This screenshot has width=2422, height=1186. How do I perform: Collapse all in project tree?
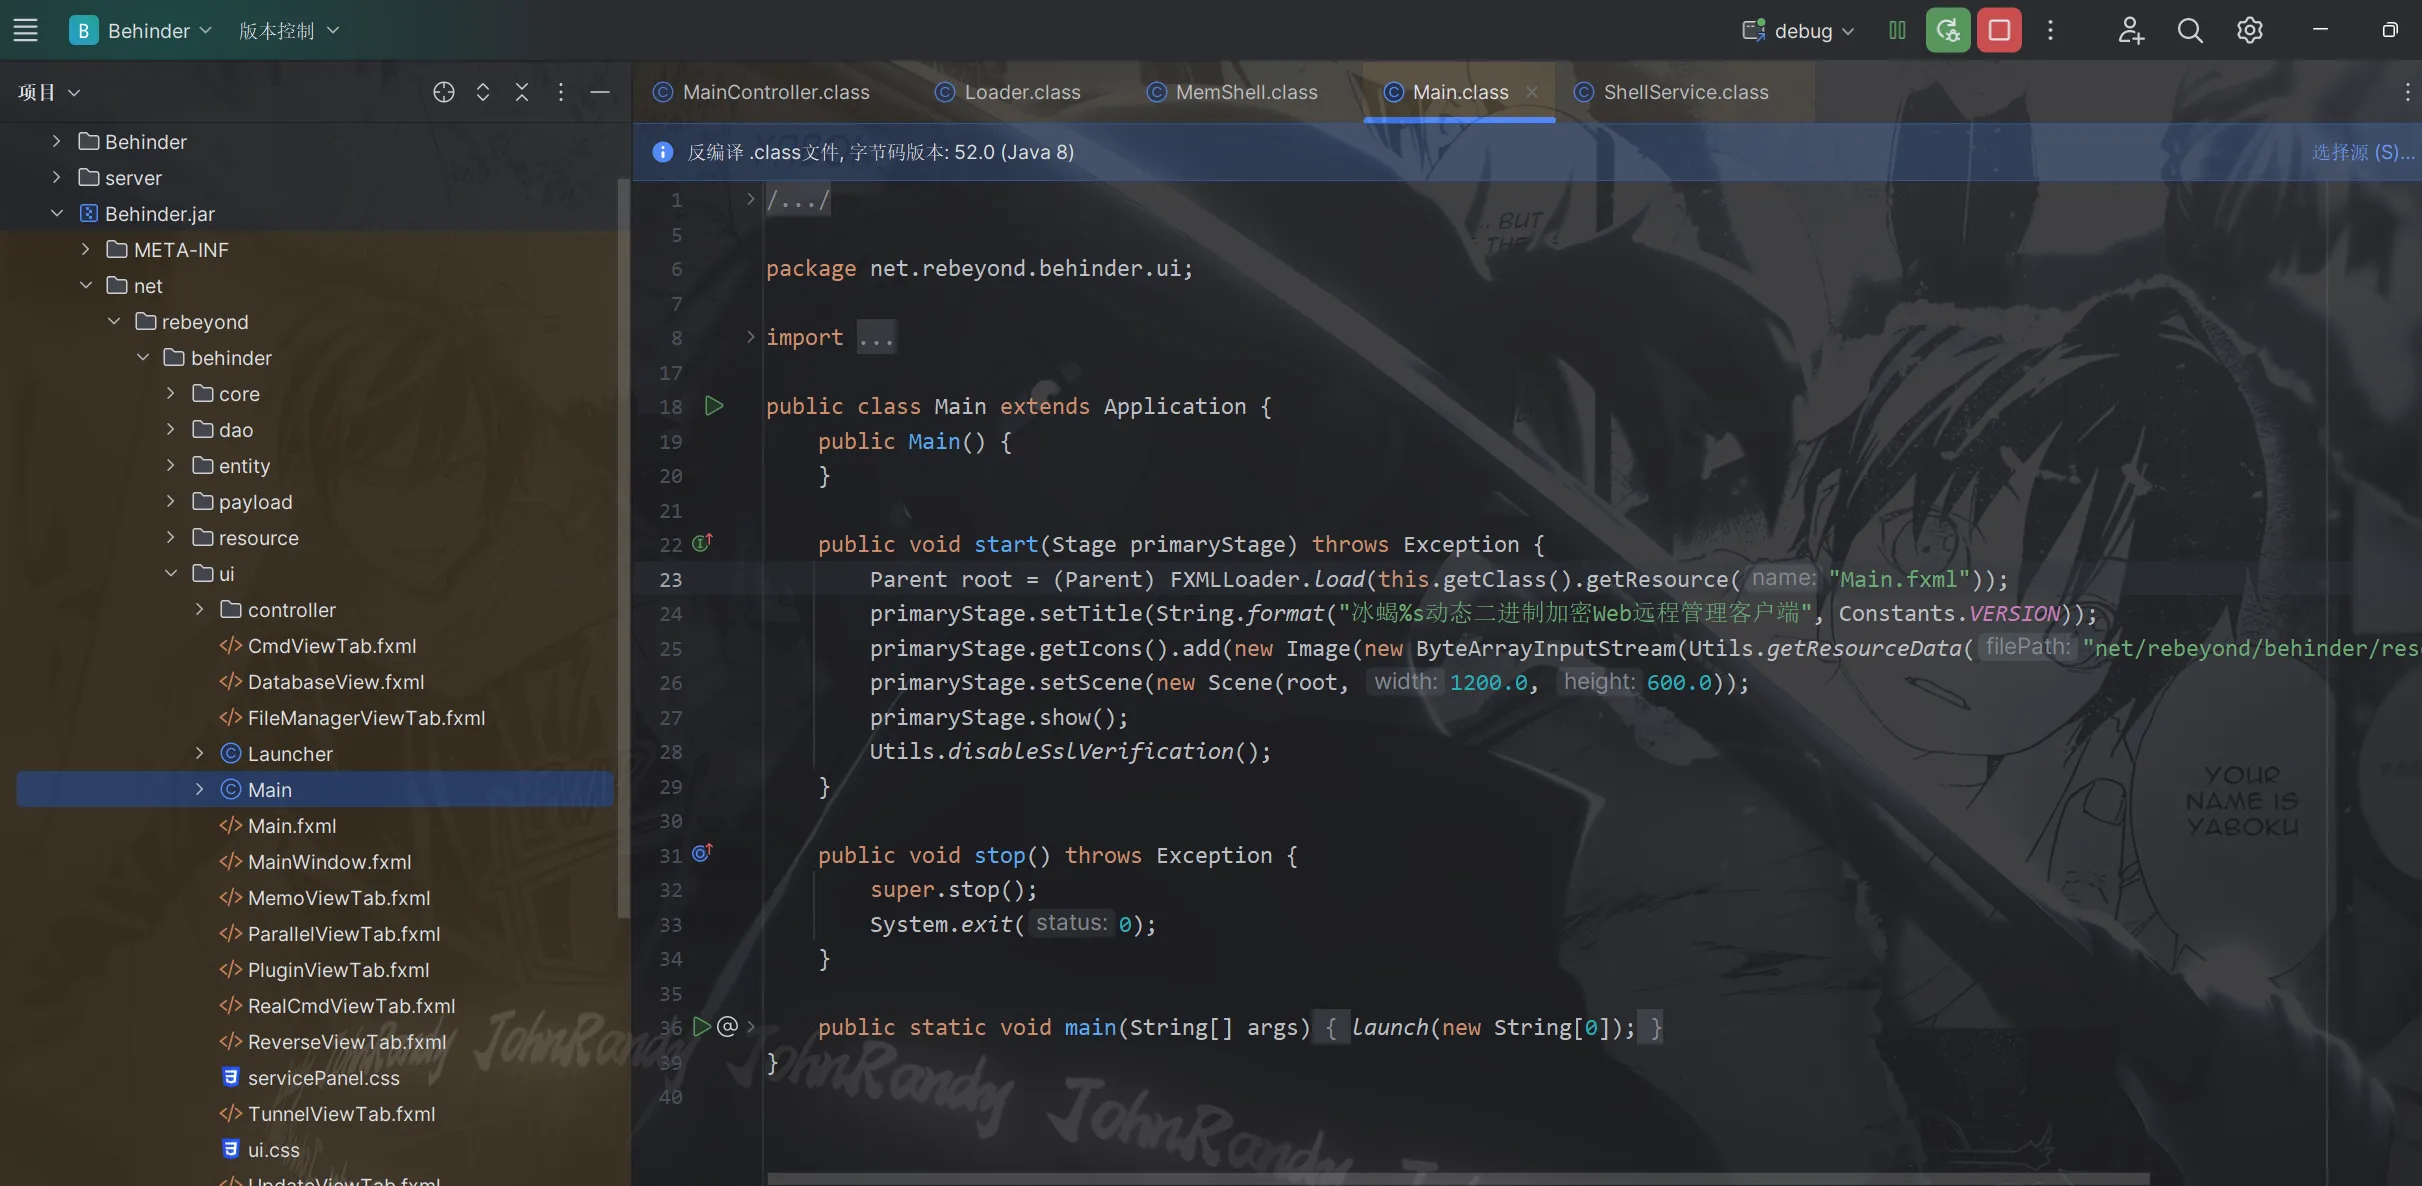click(x=522, y=92)
